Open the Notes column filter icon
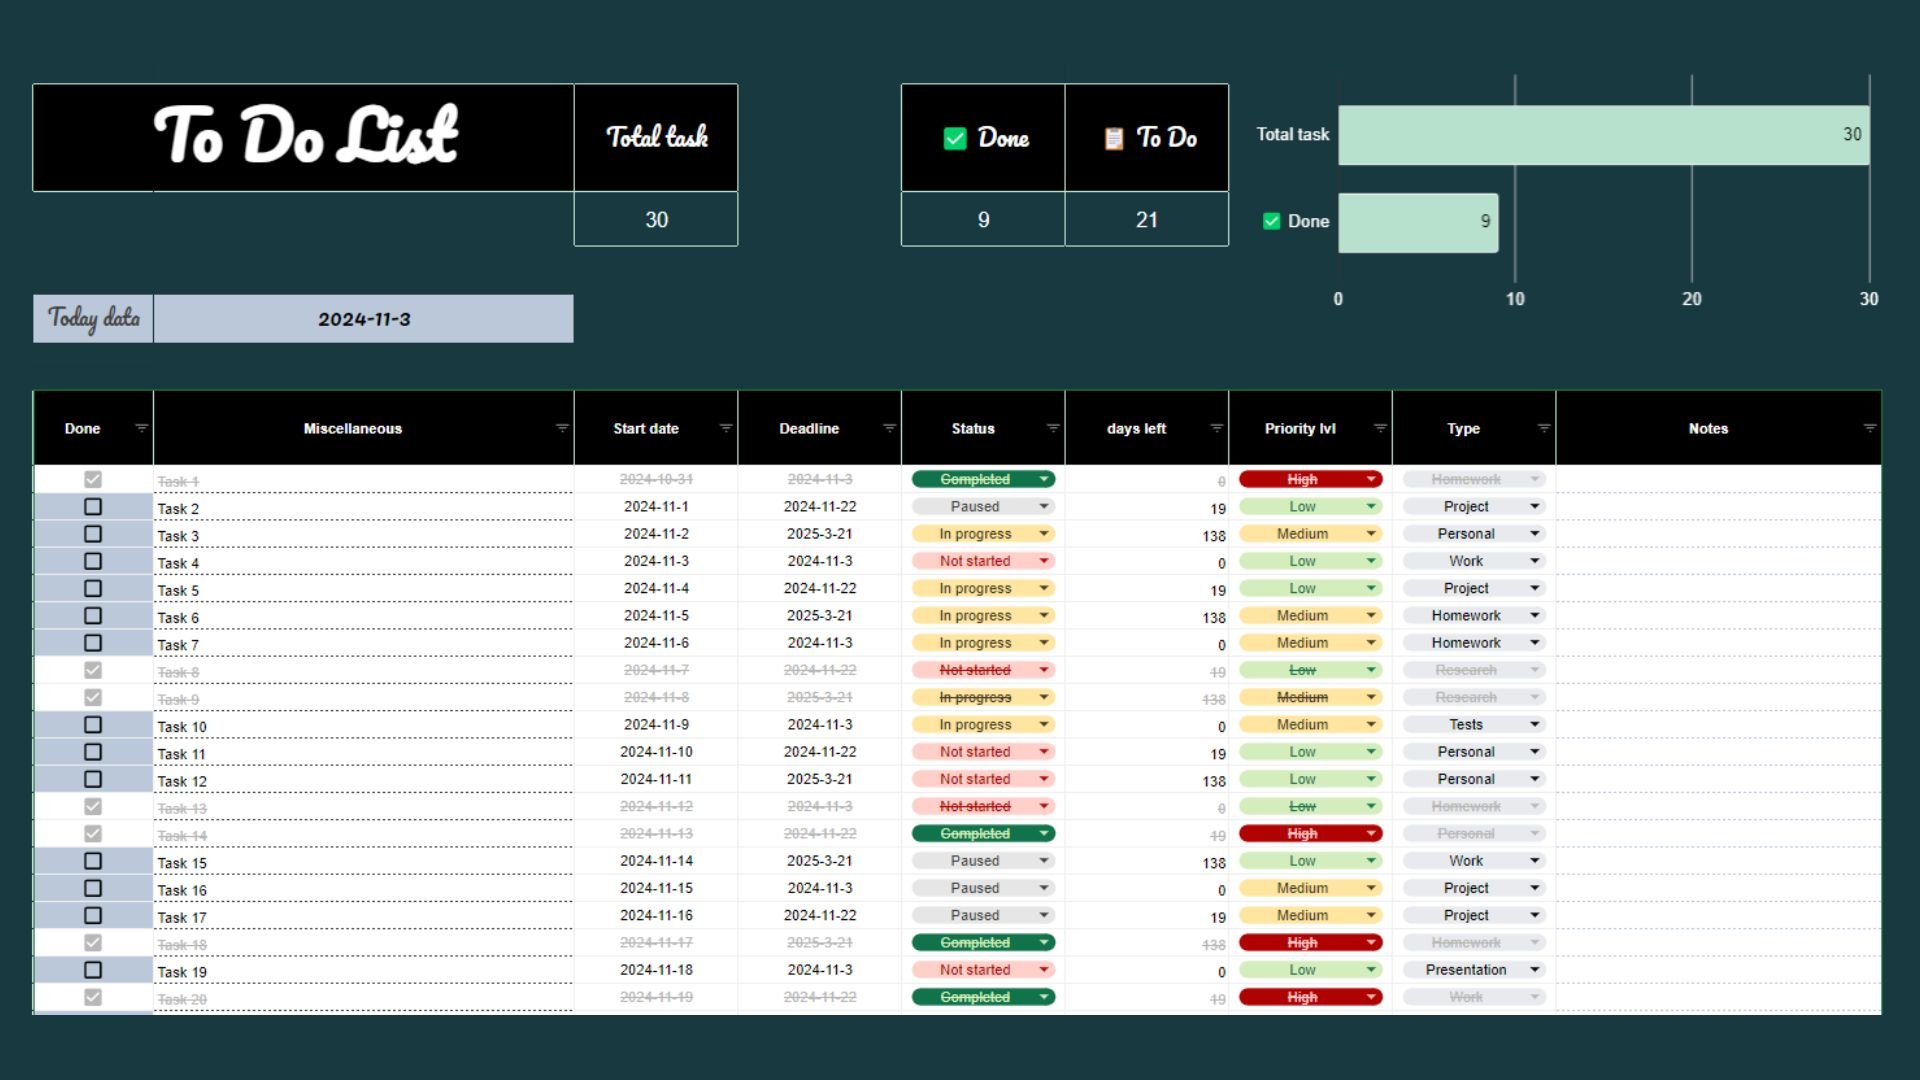1920x1080 pixels. click(x=1870, y=428)
